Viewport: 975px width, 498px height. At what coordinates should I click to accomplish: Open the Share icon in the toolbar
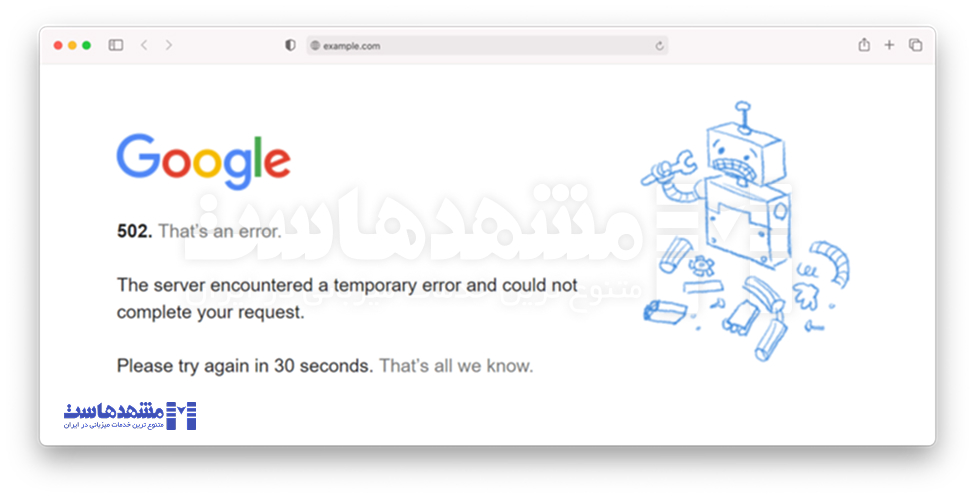(x=864, y=45)
